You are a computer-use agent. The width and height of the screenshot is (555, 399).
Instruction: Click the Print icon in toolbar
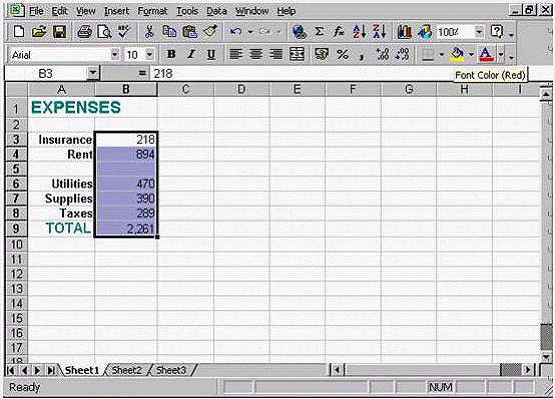(84, 32)
